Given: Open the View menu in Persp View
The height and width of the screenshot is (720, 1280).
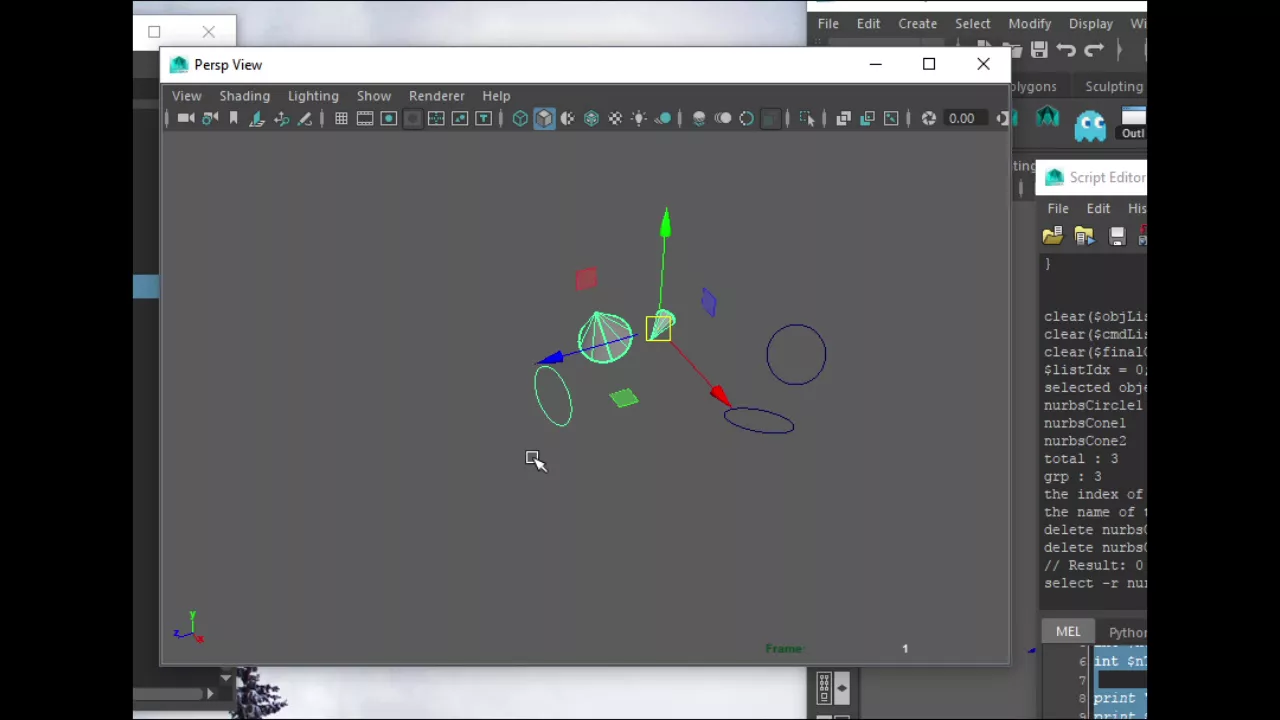Looking at the screenshot, I should pyautogui.click(x=186, y=96).
